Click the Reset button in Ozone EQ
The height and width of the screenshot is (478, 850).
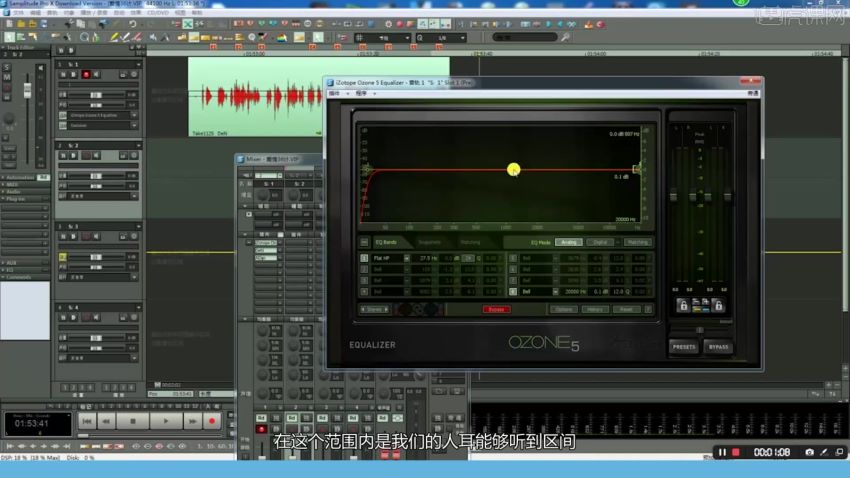(x=626, y=309)
